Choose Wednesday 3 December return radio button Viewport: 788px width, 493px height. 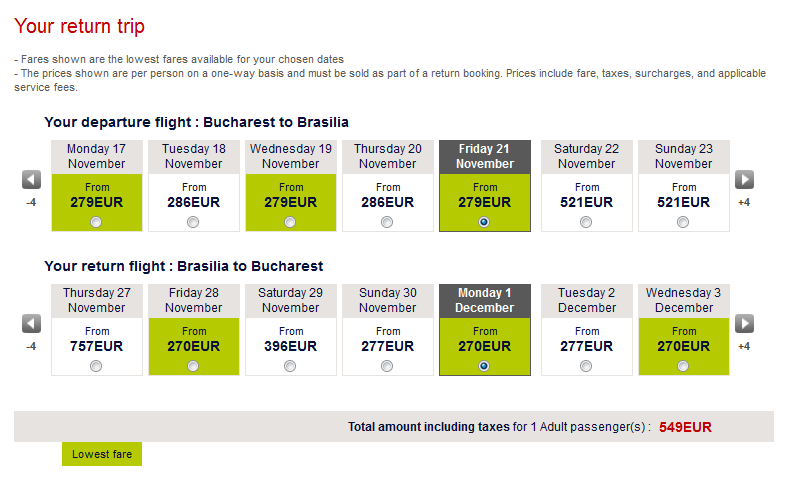coord(683,366)
